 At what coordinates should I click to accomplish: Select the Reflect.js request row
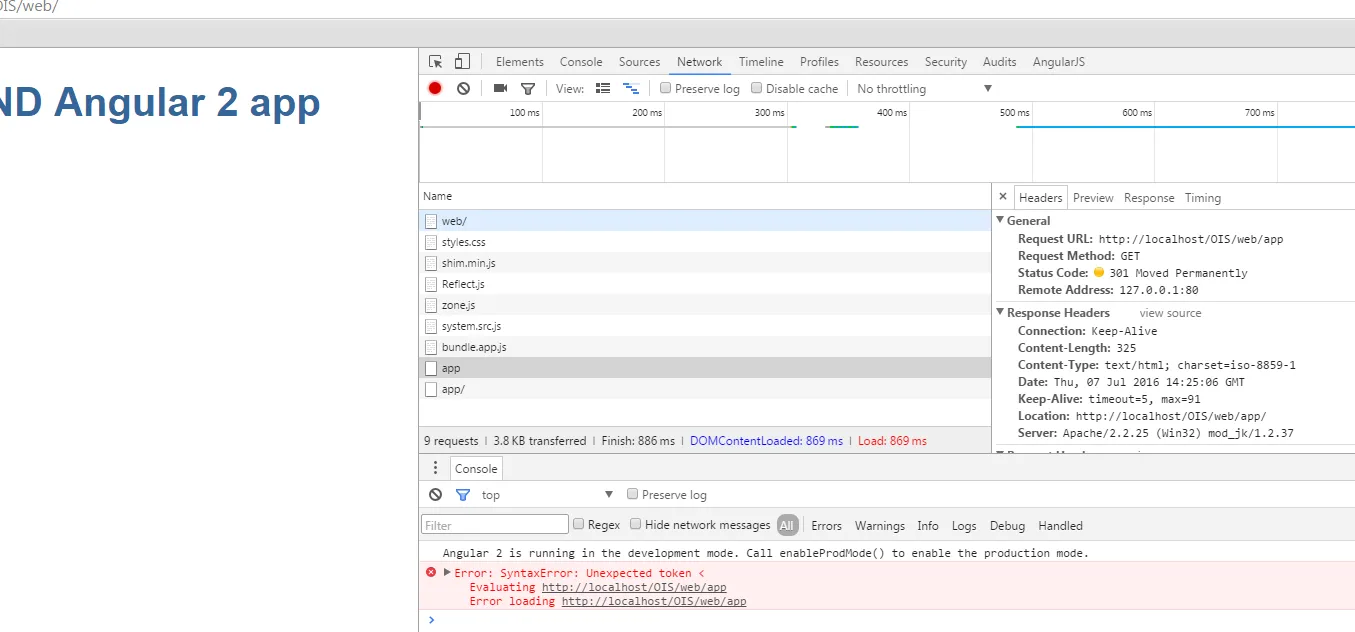[x=705, y=284]
